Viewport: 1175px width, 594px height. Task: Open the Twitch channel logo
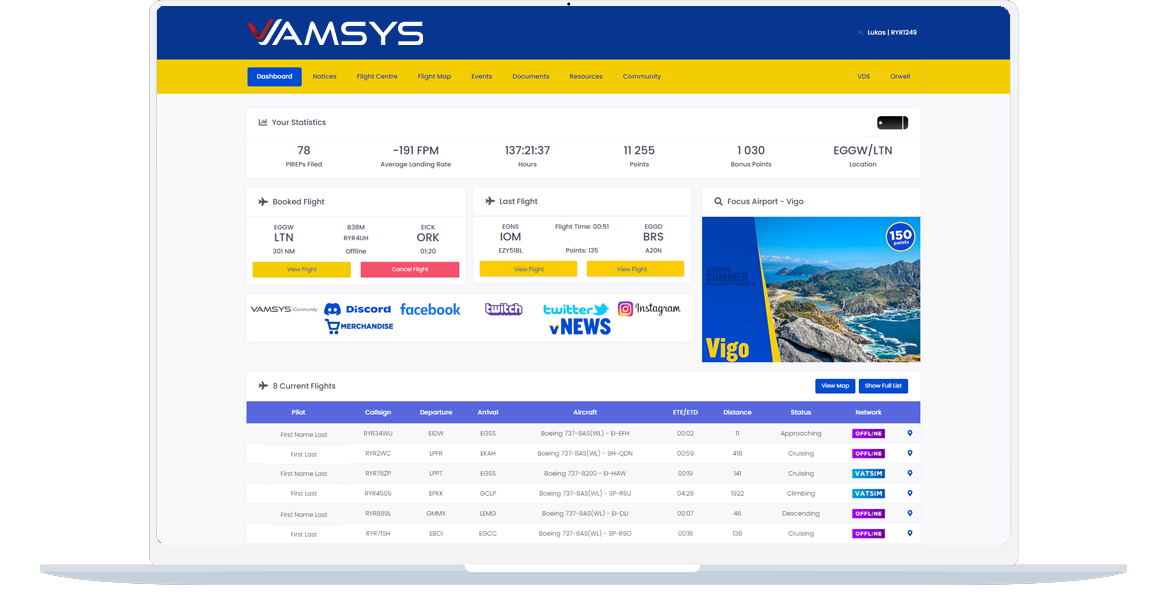click(x=504, y=309)
